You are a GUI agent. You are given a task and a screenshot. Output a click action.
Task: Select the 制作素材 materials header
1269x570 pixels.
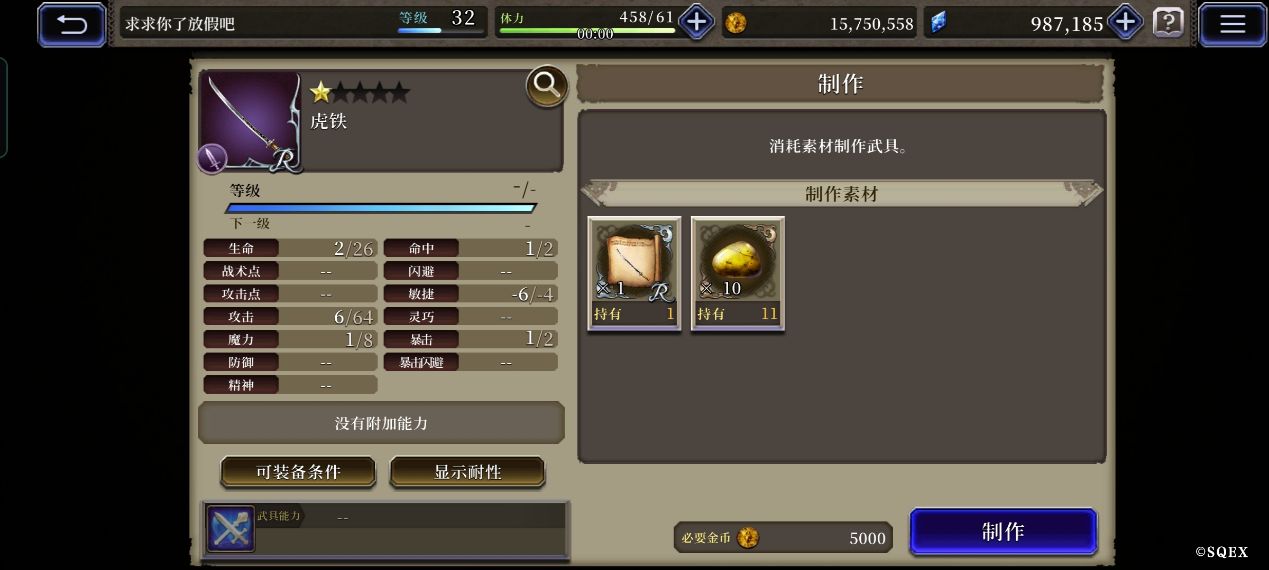[842, 194]
